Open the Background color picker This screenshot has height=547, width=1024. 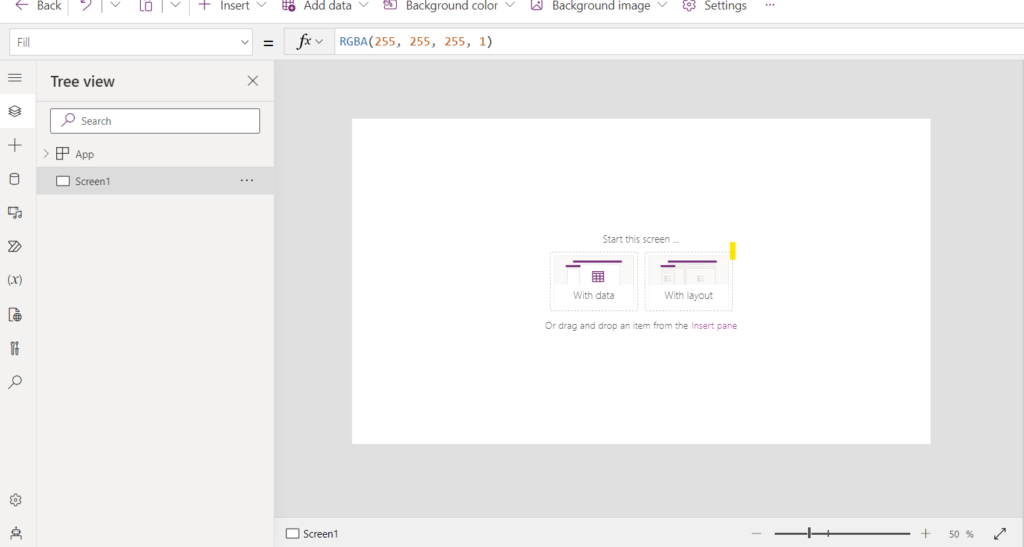pyautogui.click(x=449, y=6)
